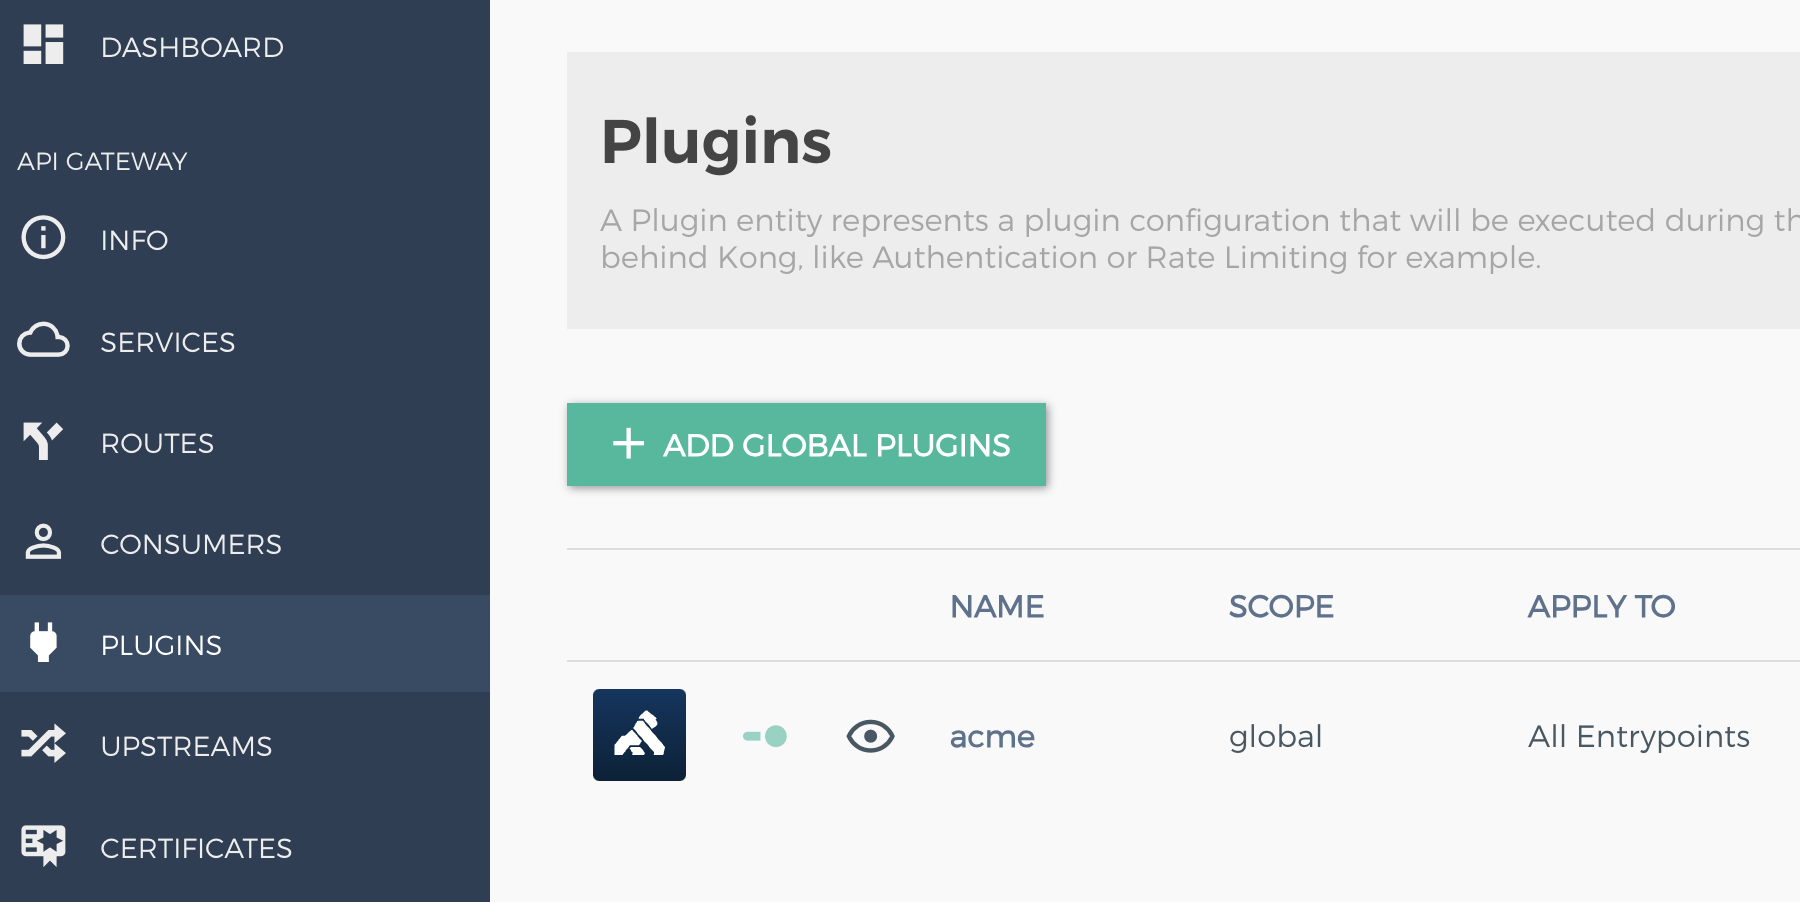Open the Plugins sidebar entry

[x=161, y=645]
